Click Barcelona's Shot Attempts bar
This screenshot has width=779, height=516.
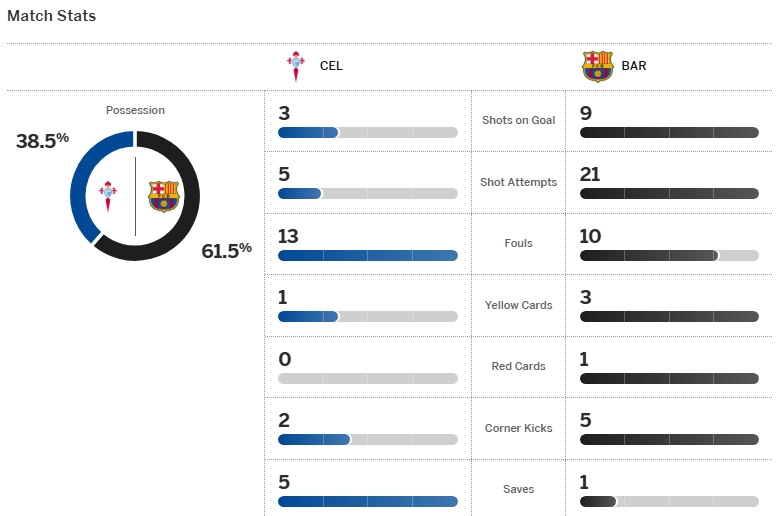(x=669, y=194)
